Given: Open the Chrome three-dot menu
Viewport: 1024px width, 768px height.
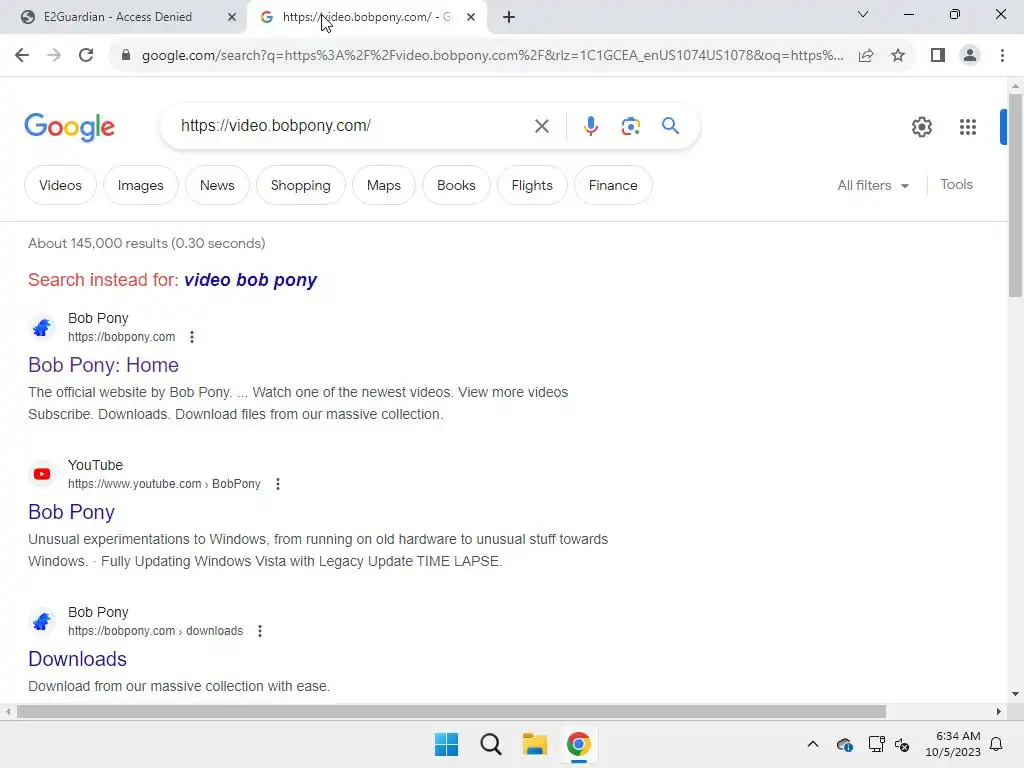Looking at the screenshot, I should pyautogui.click(x=1002, y=56).
